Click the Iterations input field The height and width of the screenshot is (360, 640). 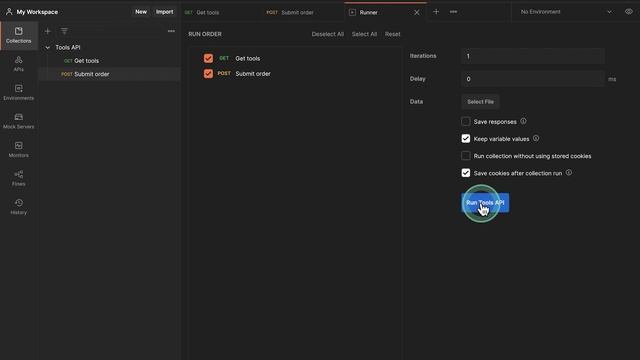(533, 56)
